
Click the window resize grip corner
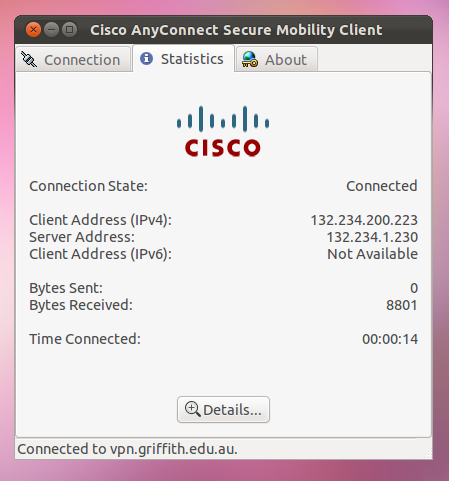tap(427, 454)
